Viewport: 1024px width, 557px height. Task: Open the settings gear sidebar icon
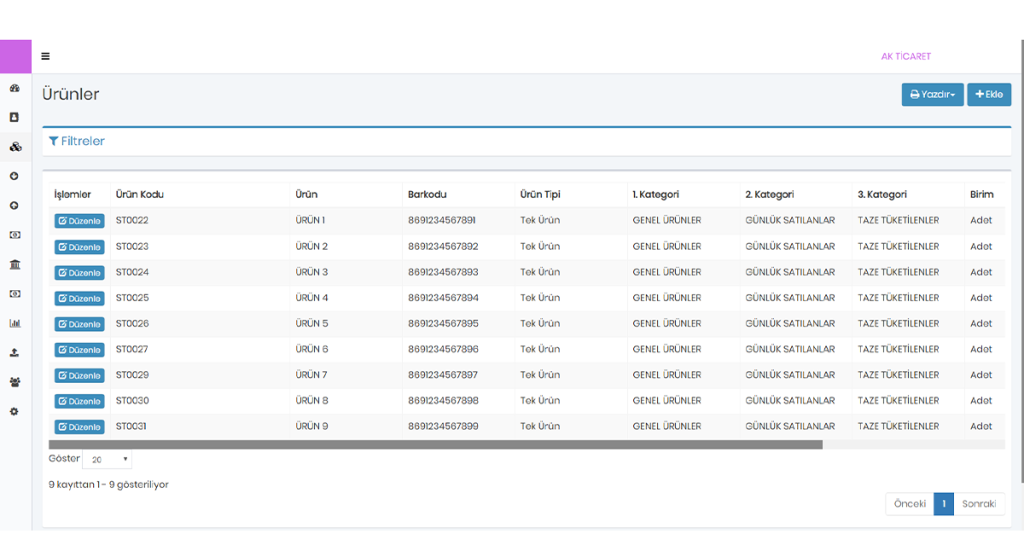click(x=15, y=411)
